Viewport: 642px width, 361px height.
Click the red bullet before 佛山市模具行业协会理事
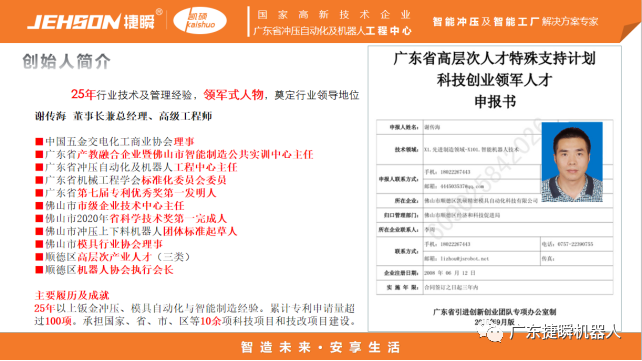click(39, 244)
